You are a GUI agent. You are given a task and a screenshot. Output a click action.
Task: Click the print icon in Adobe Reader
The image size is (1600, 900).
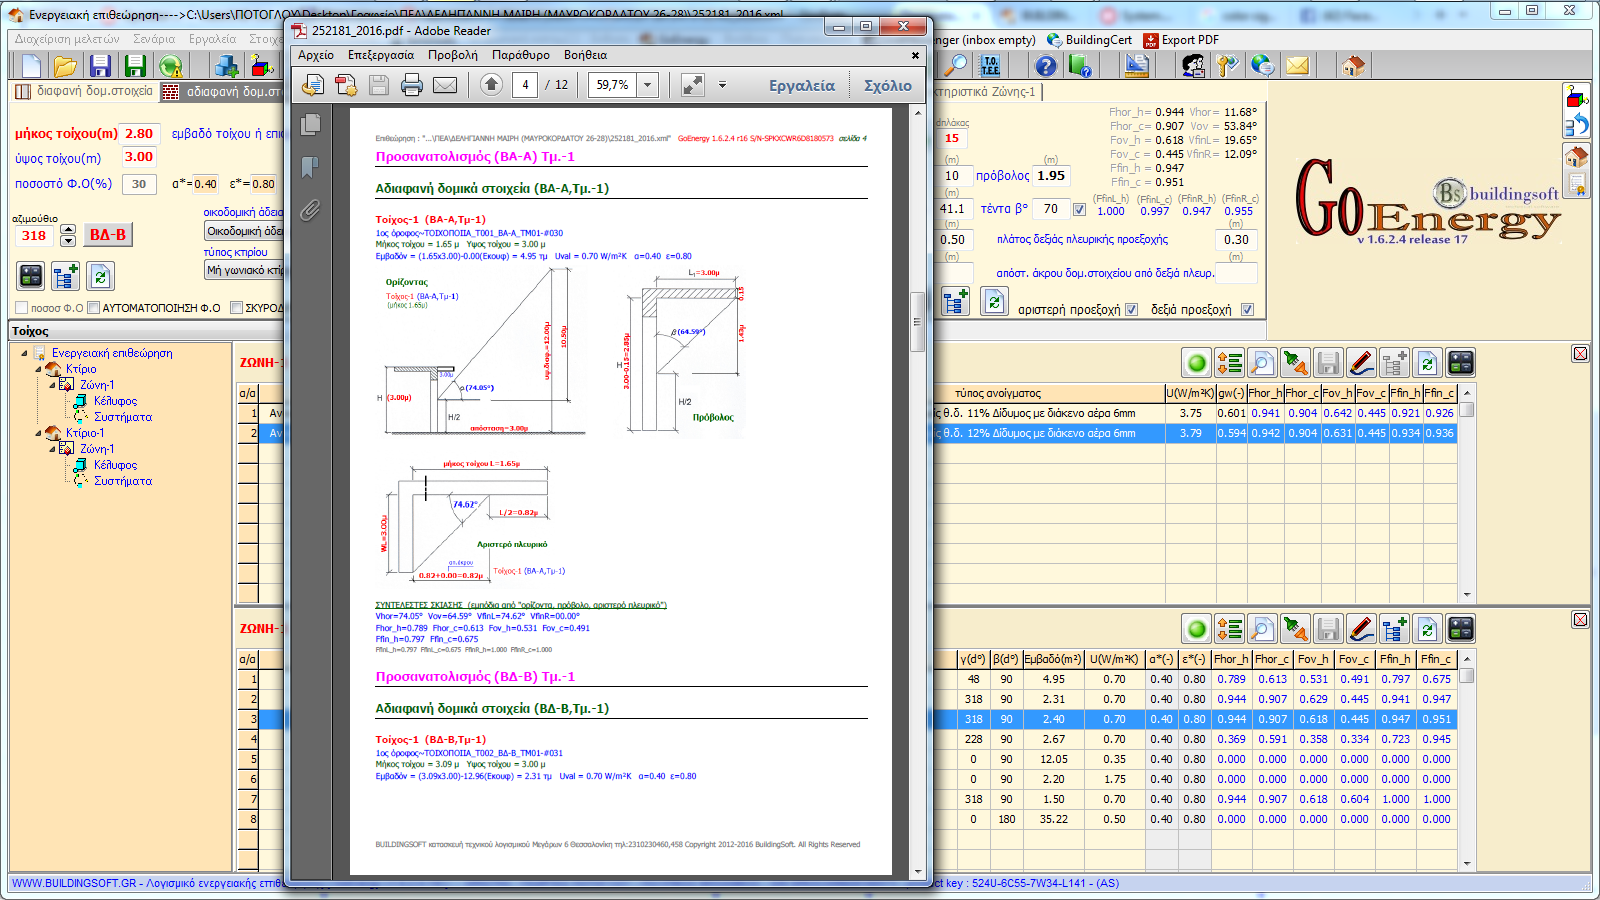tap(412, 85)
